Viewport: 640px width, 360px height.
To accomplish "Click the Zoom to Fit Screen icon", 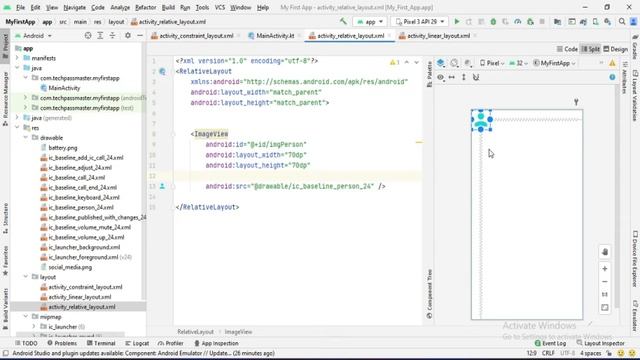I will pos(605,307).
